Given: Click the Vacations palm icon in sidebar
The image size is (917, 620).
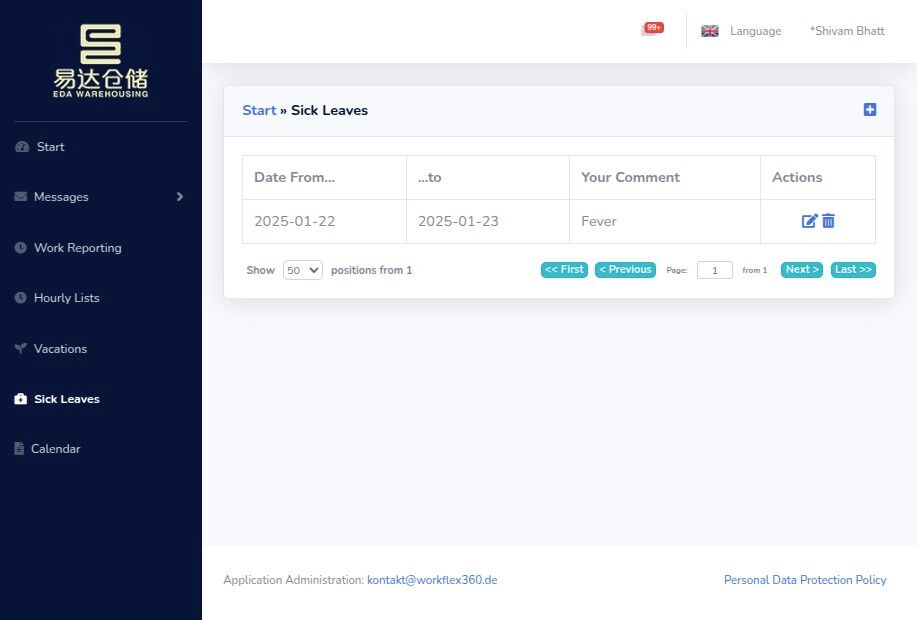Looking at the screenshot, I should point(20,349).
